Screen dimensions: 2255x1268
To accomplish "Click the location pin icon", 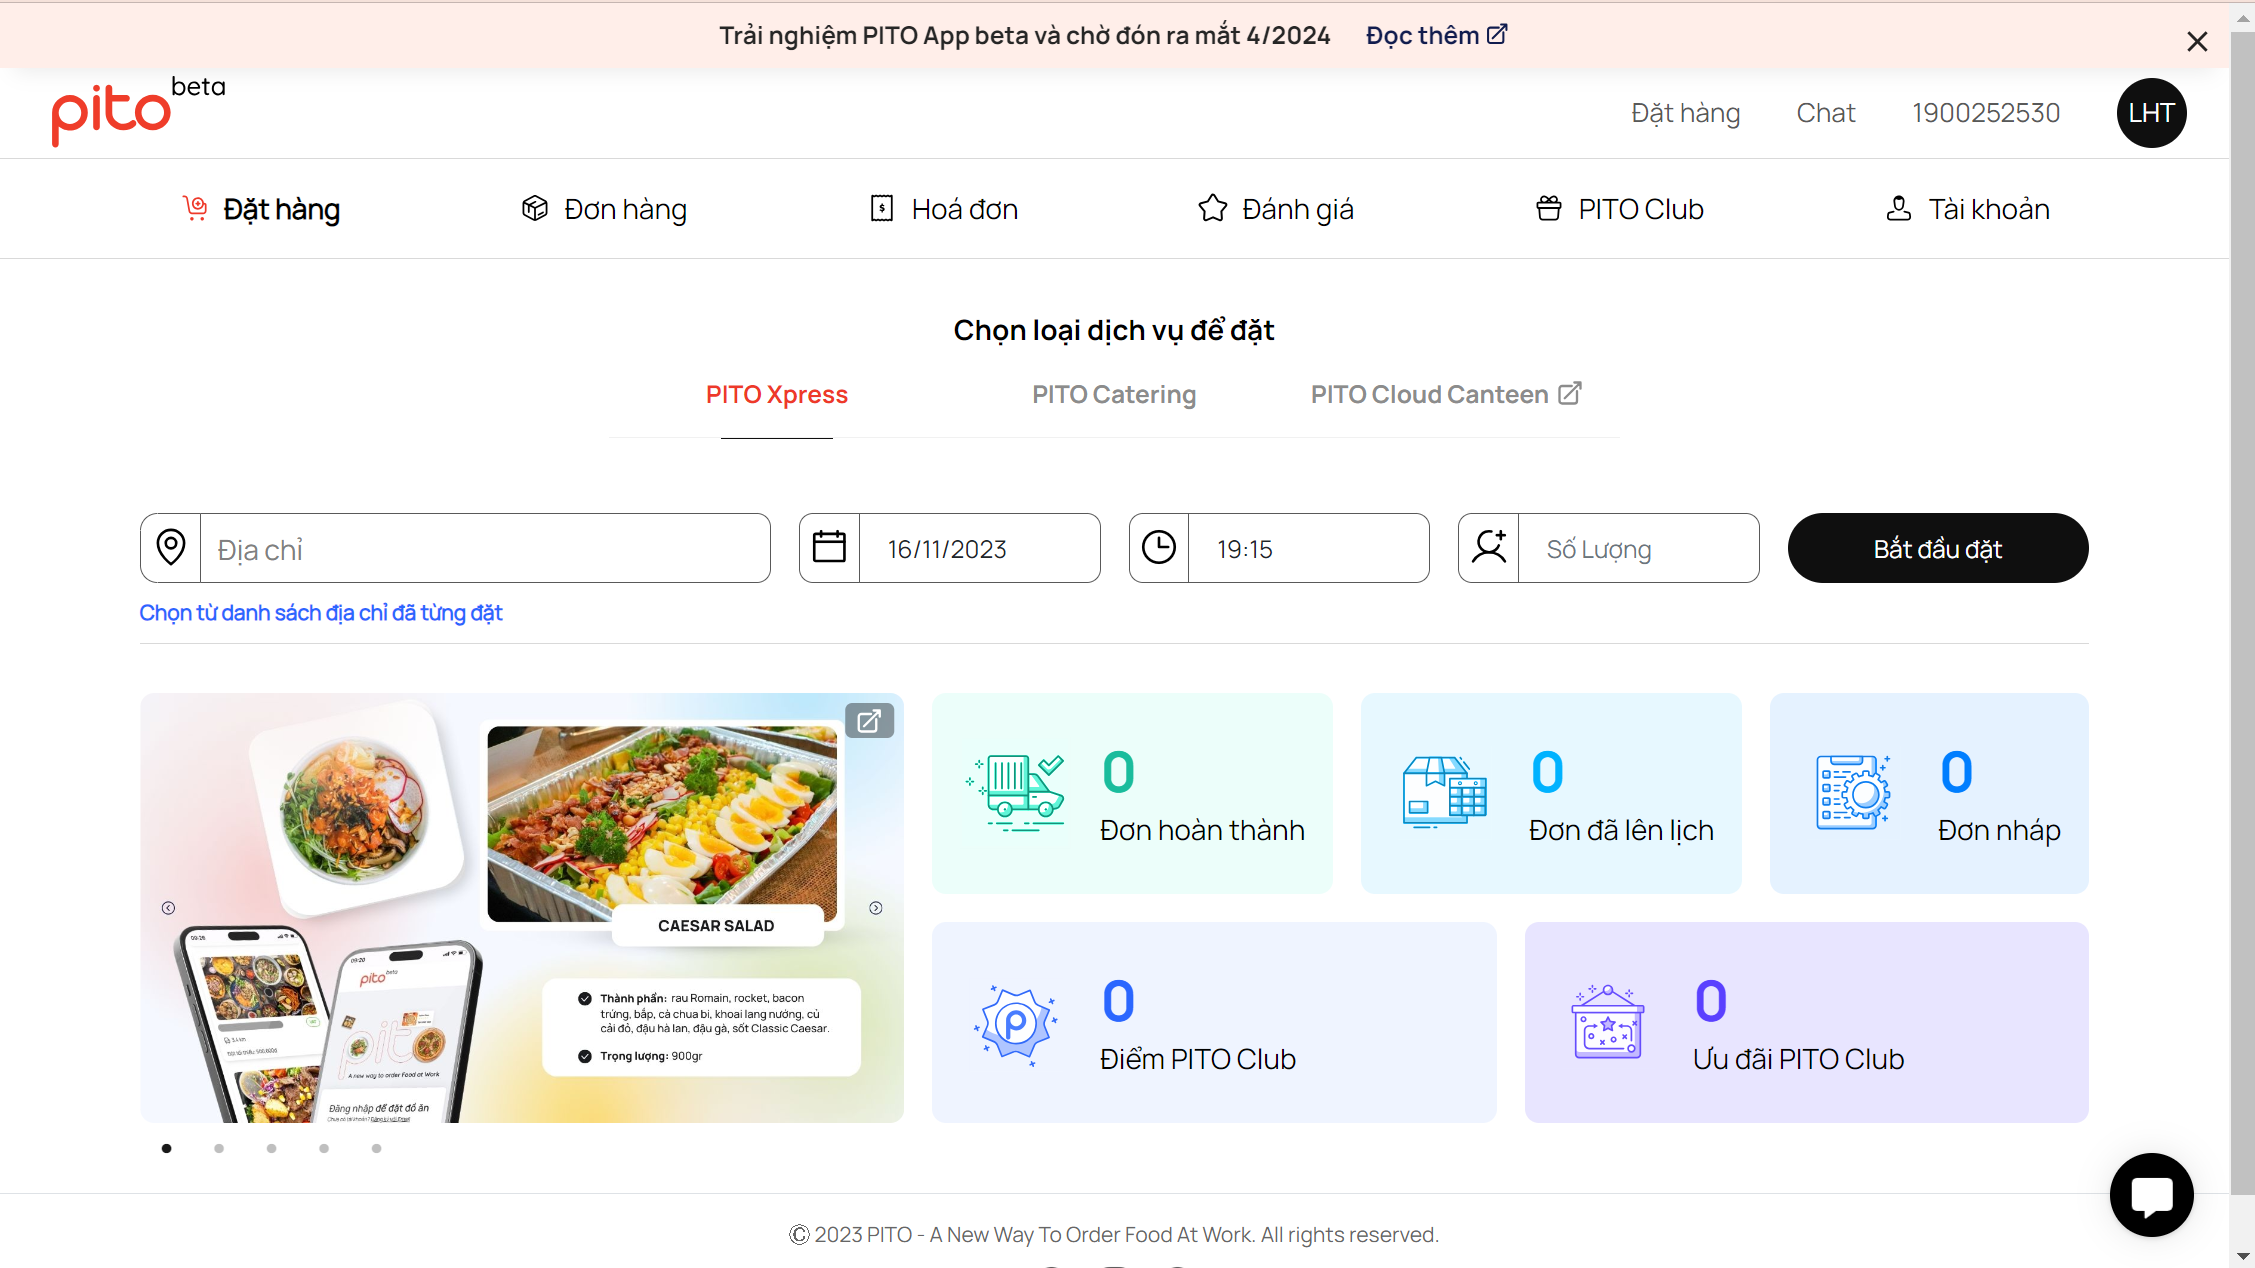I will click(171, 548).
